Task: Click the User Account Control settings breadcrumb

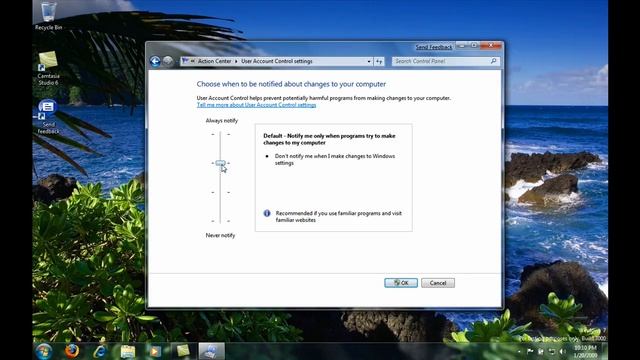Action: (276, 61)
